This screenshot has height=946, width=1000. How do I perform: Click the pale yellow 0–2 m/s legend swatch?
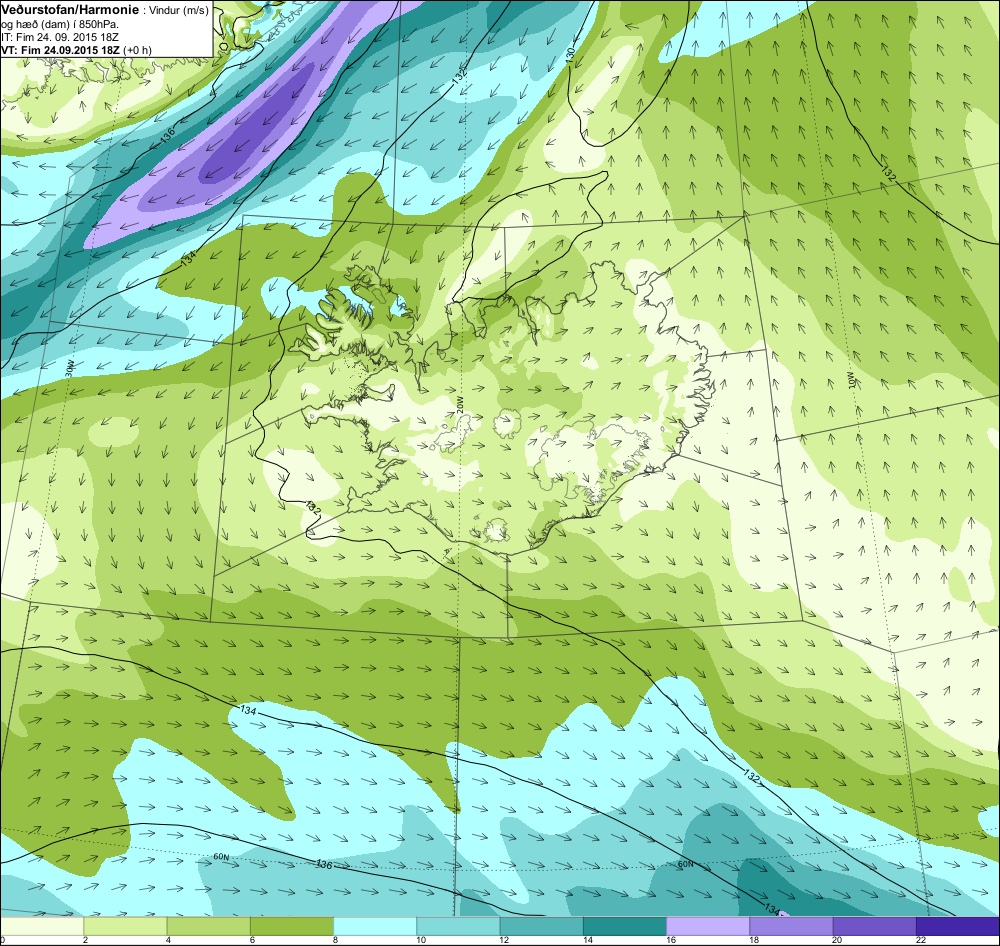pyautogui.click(x=42, y=926)
